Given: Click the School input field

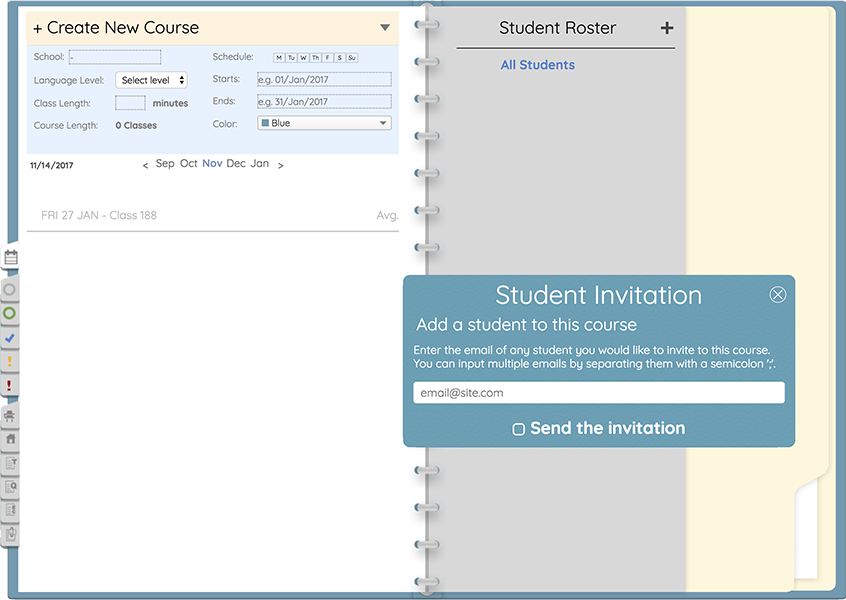Looking at the screenshot, I should [115, 57].
